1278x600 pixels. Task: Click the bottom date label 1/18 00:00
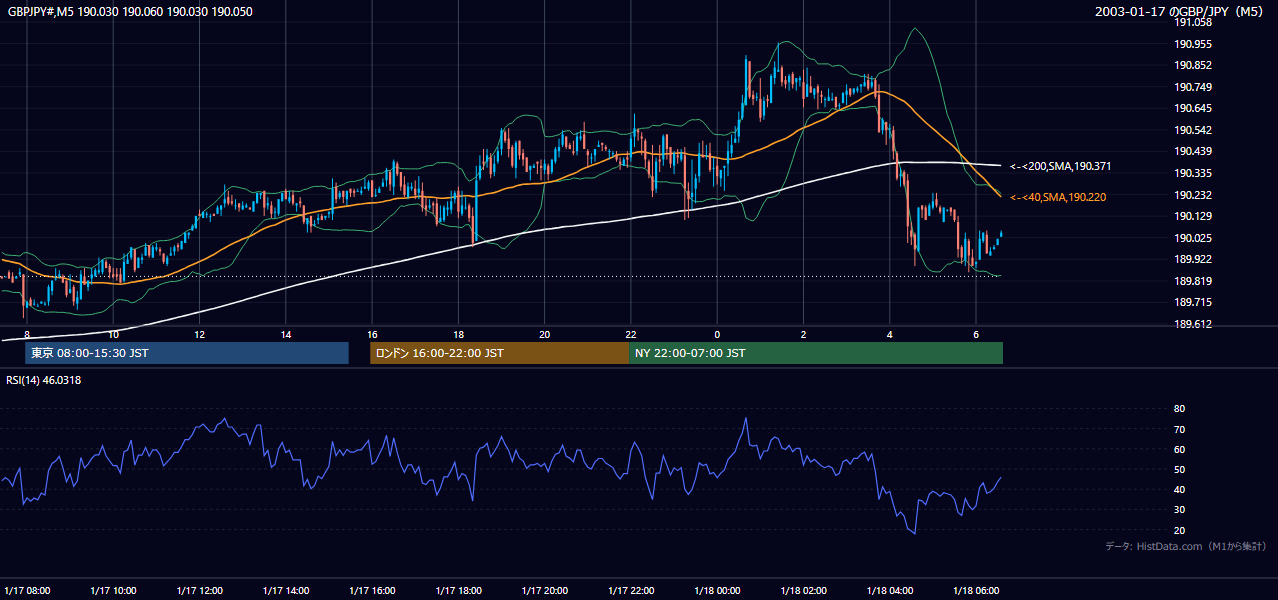pyautogui.click(x=717, y=590)
